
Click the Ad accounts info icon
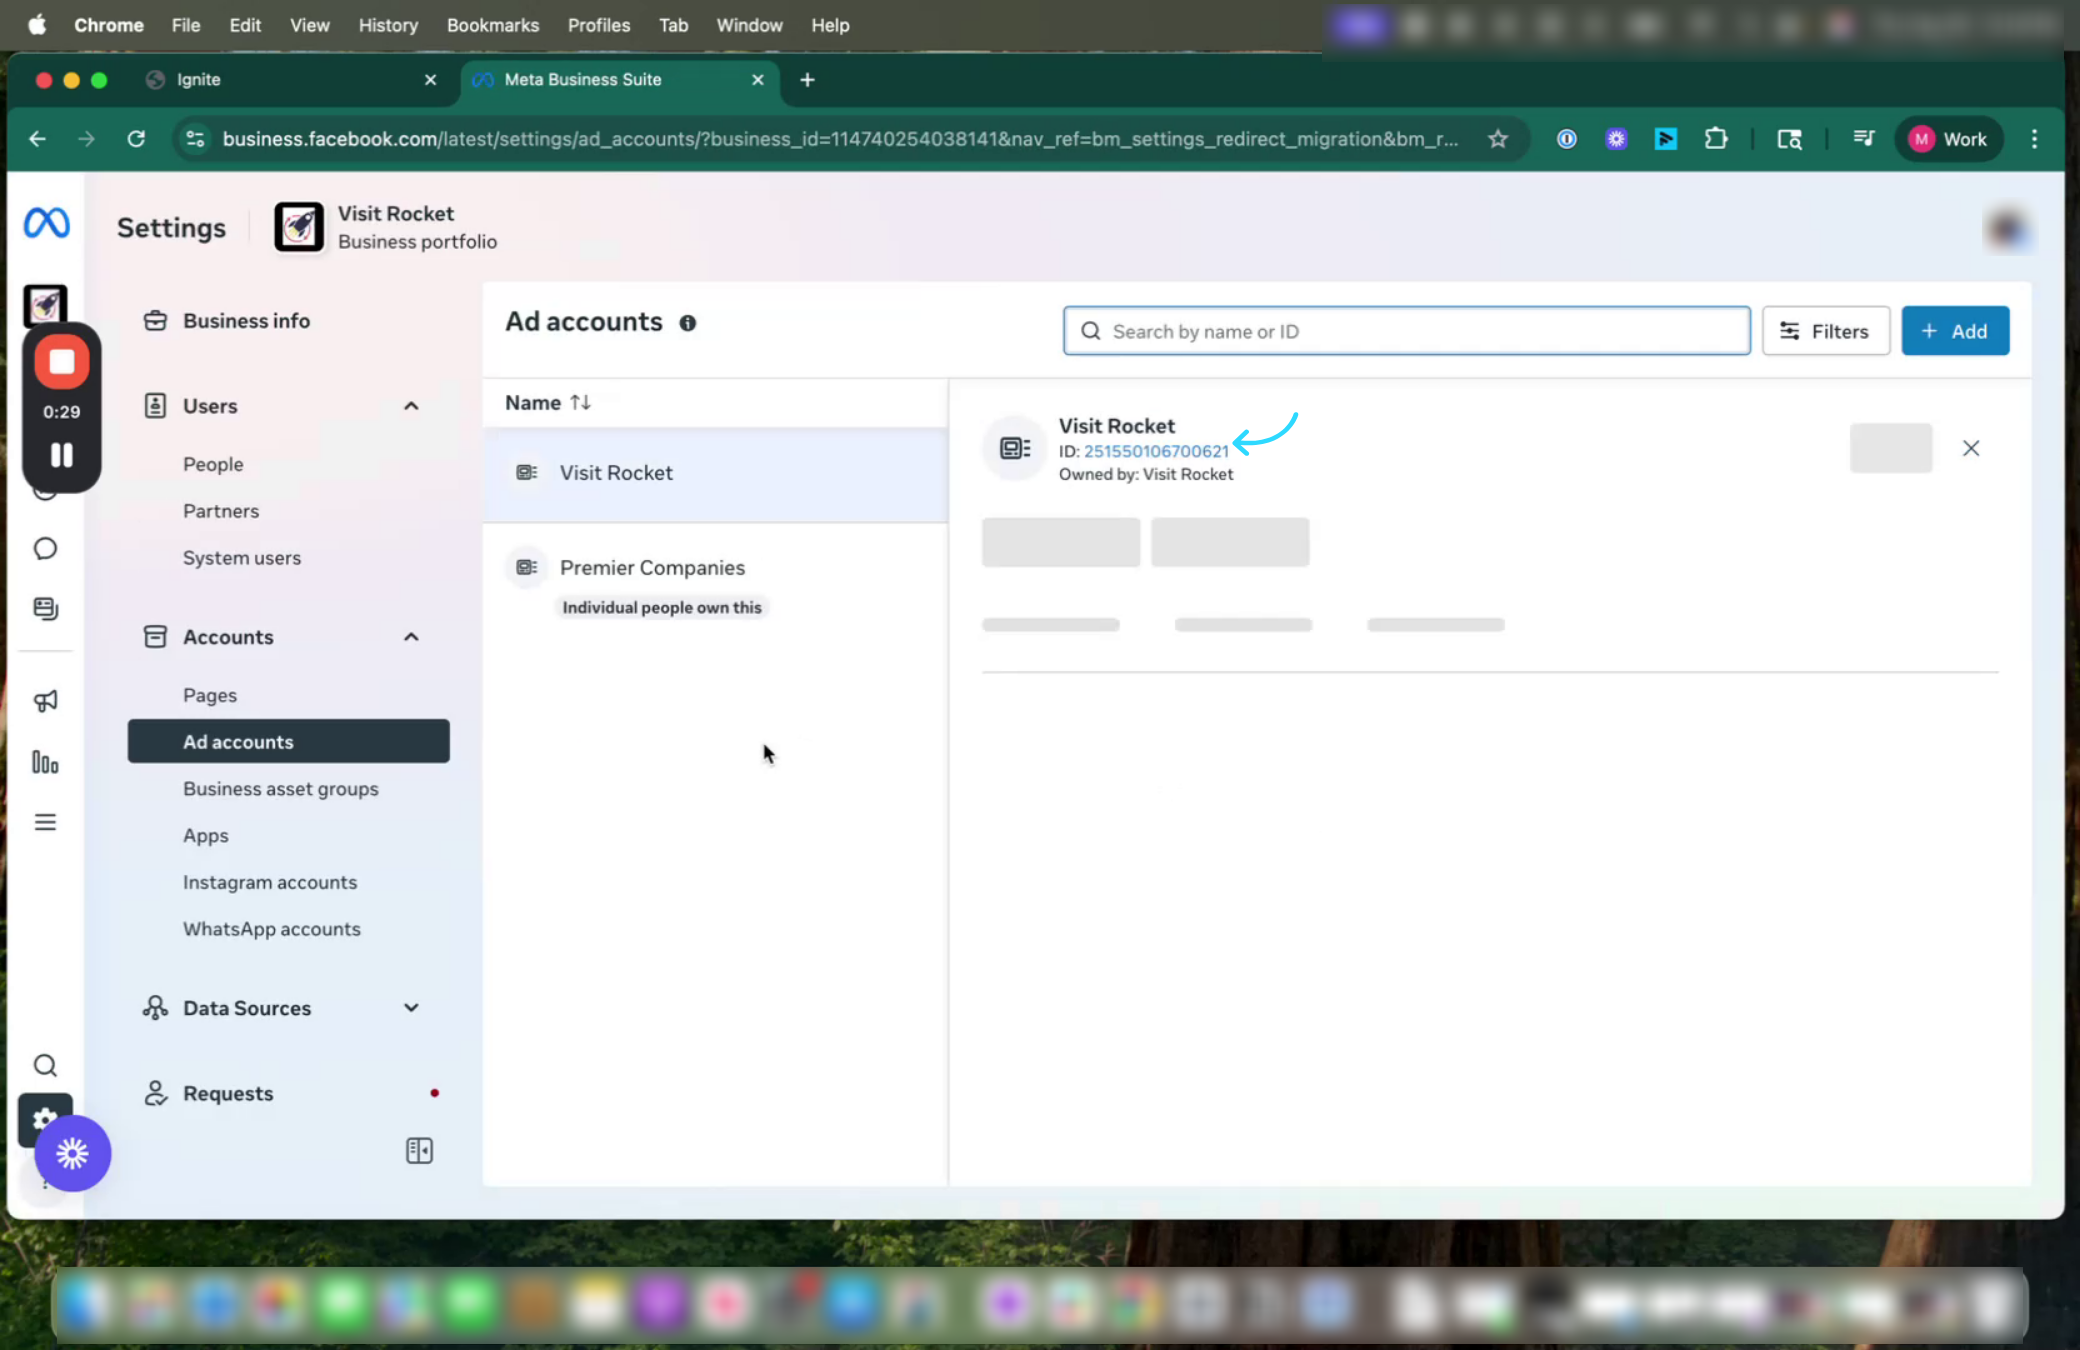pyautogui.click(x=688, y=323)
